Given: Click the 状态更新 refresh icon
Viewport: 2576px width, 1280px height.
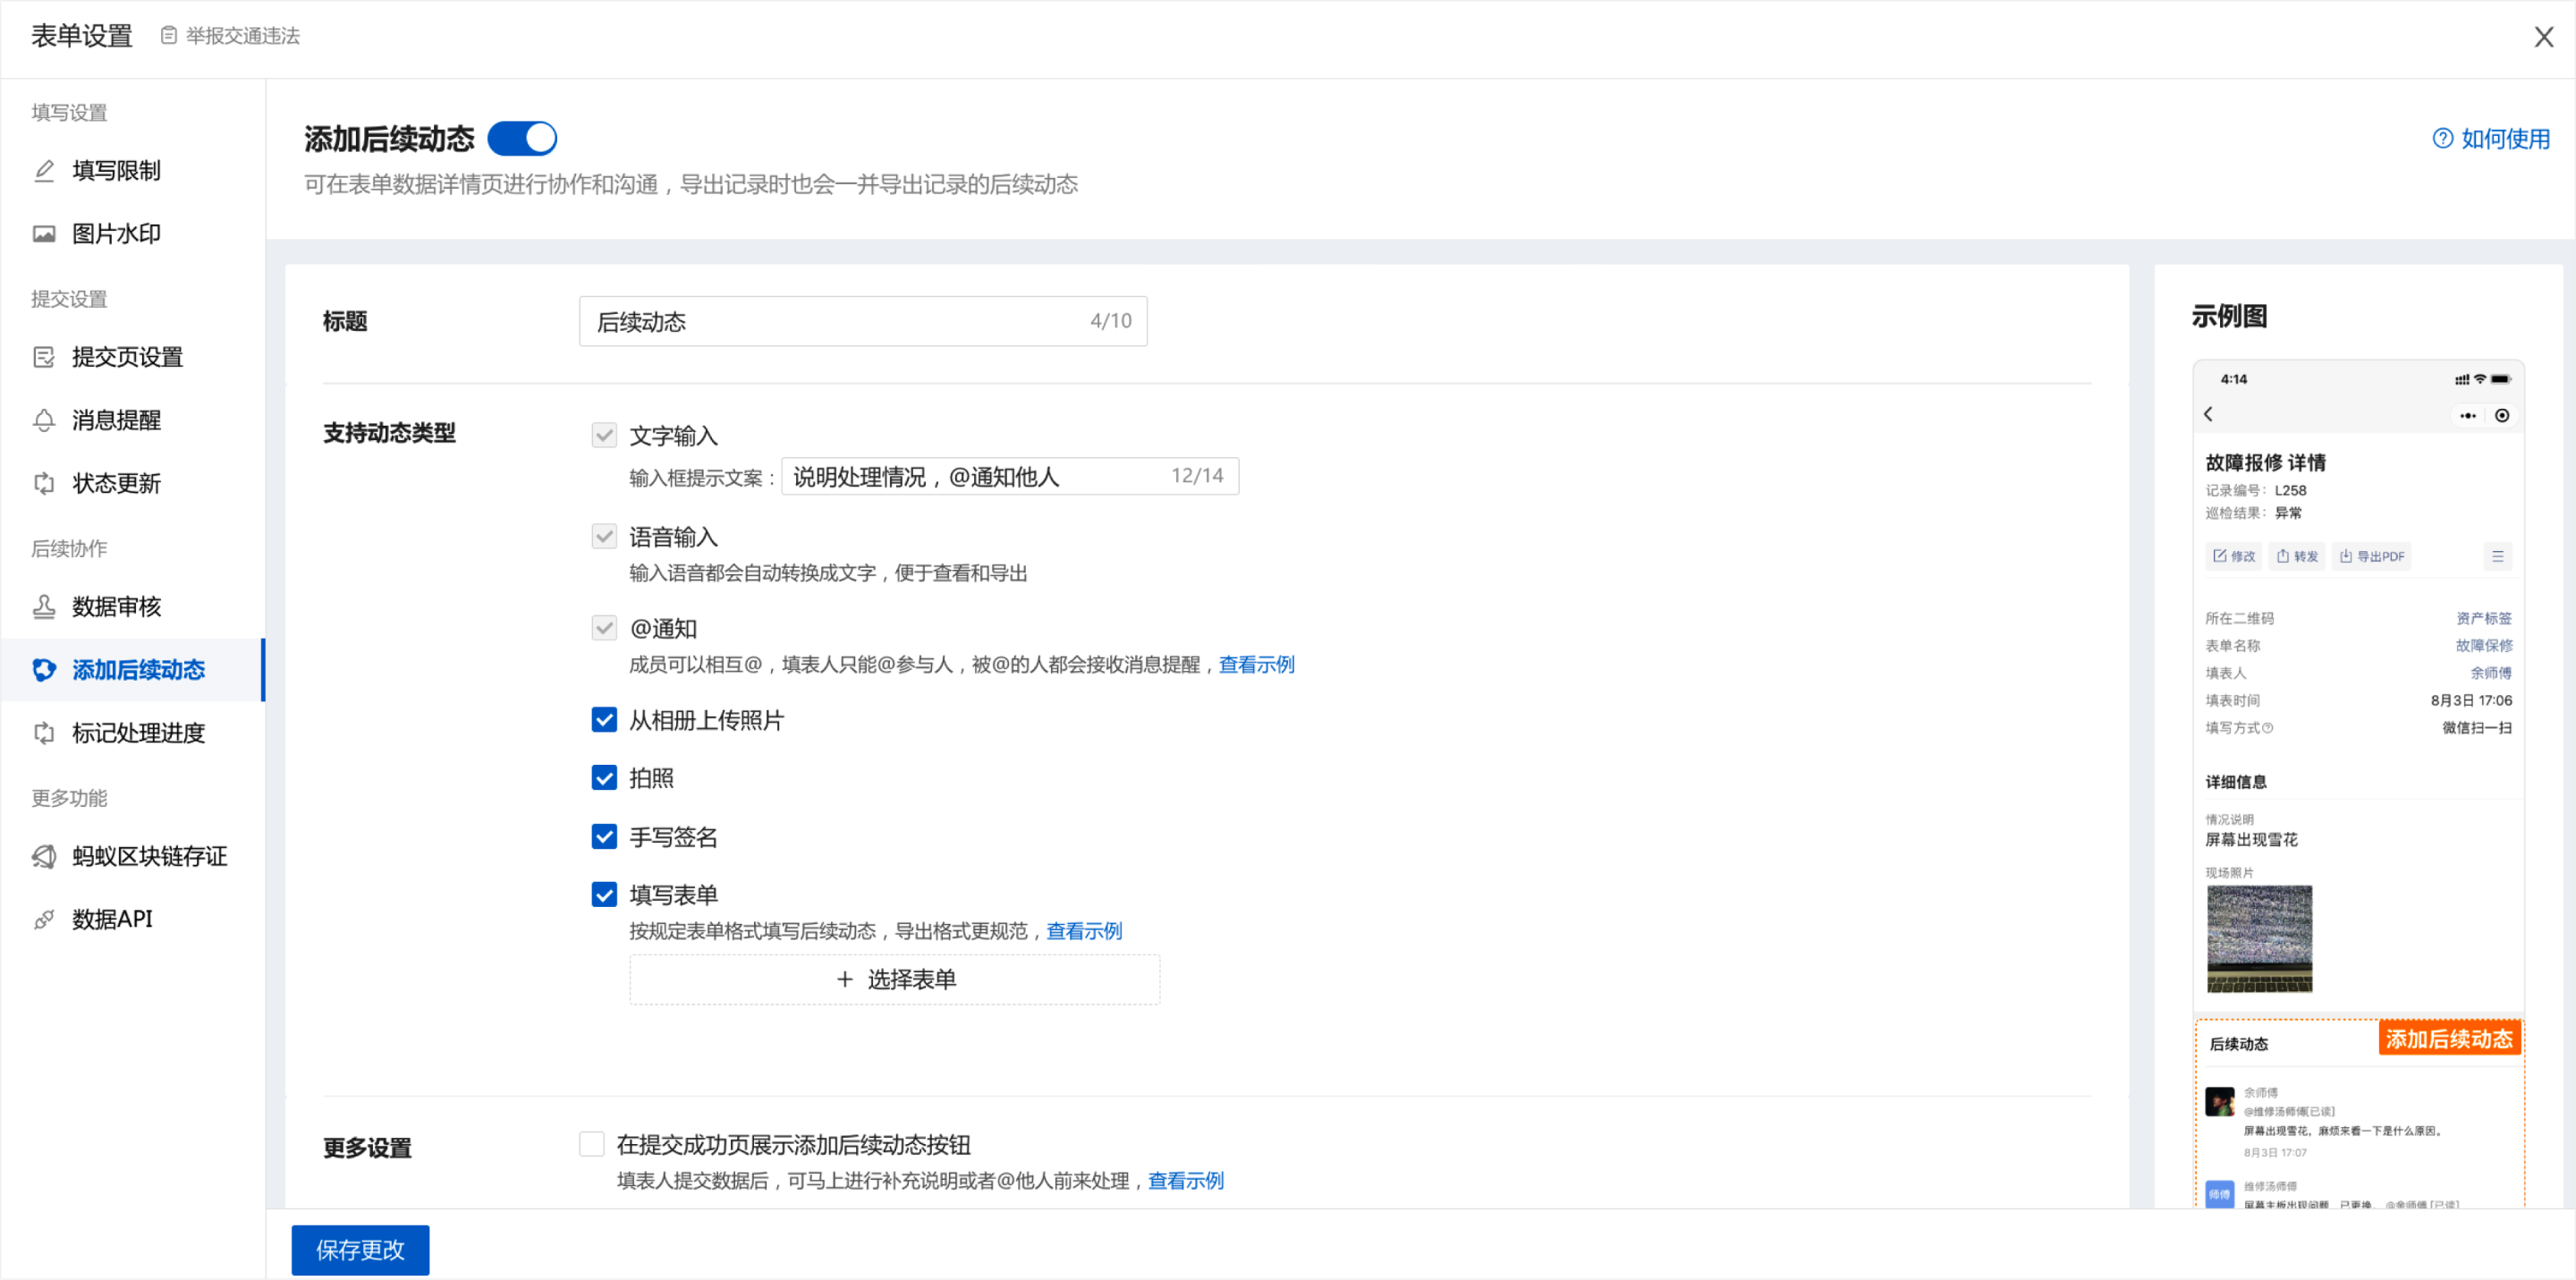Looking at the screenshot, I should tap(44, 483).
